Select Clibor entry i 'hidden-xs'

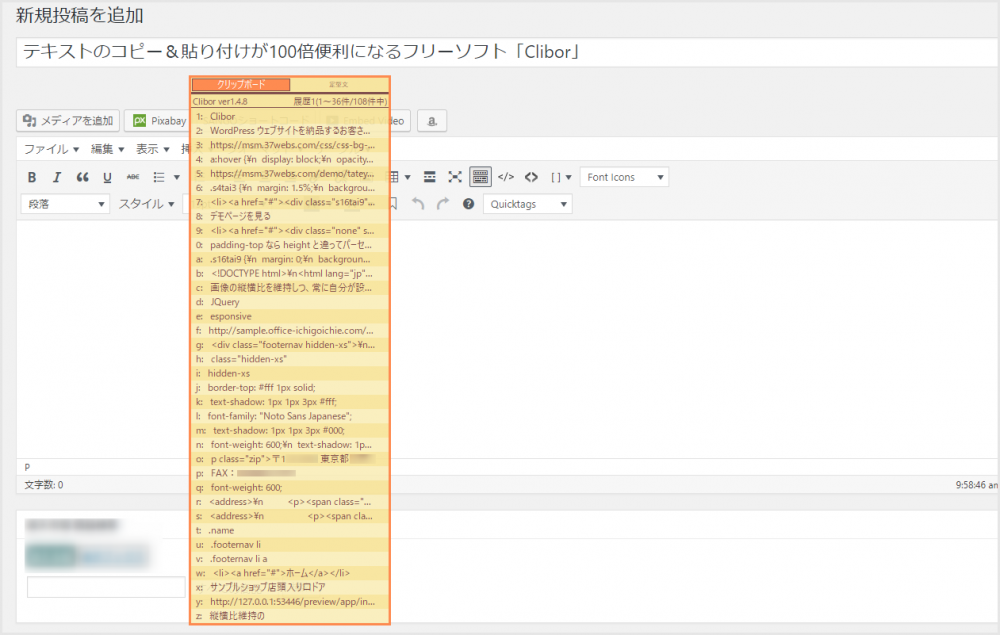[290, 374]
